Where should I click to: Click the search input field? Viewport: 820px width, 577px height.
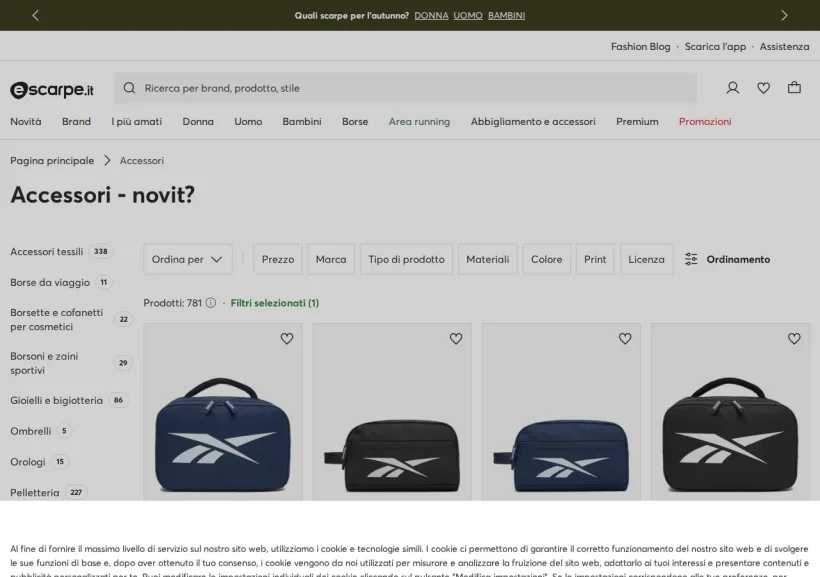(405, 88)
